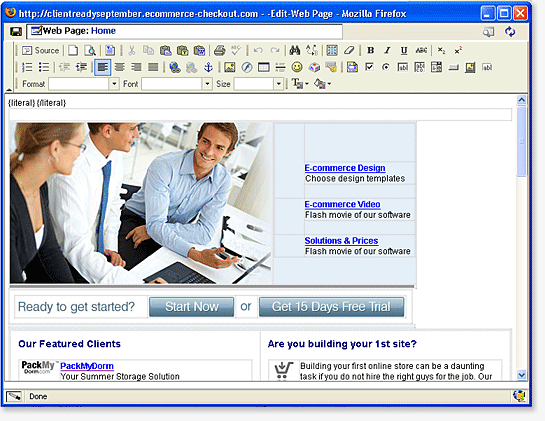Open the Templates icon
This screenshot has height=421, width=545.
[110, 51]
